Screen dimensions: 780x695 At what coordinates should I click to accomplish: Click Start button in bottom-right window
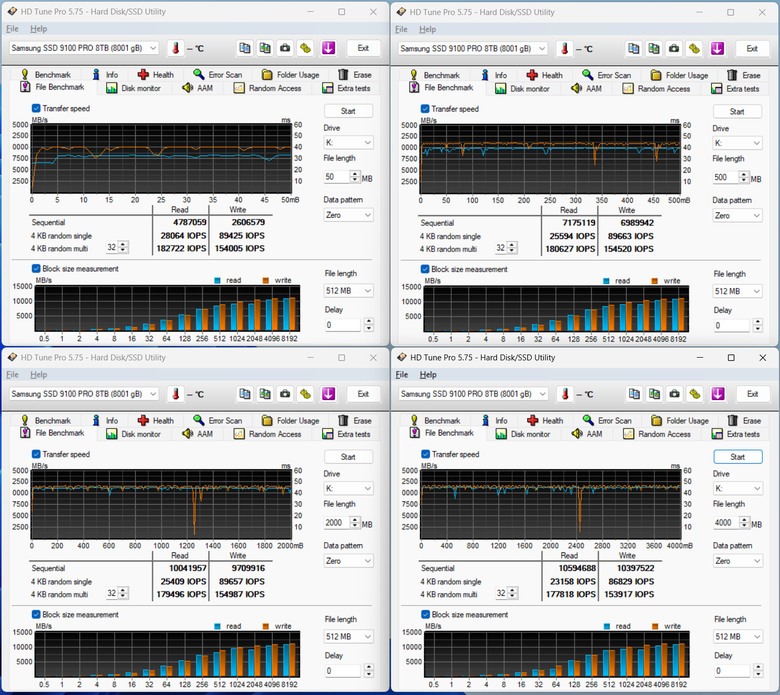point(738,456)
